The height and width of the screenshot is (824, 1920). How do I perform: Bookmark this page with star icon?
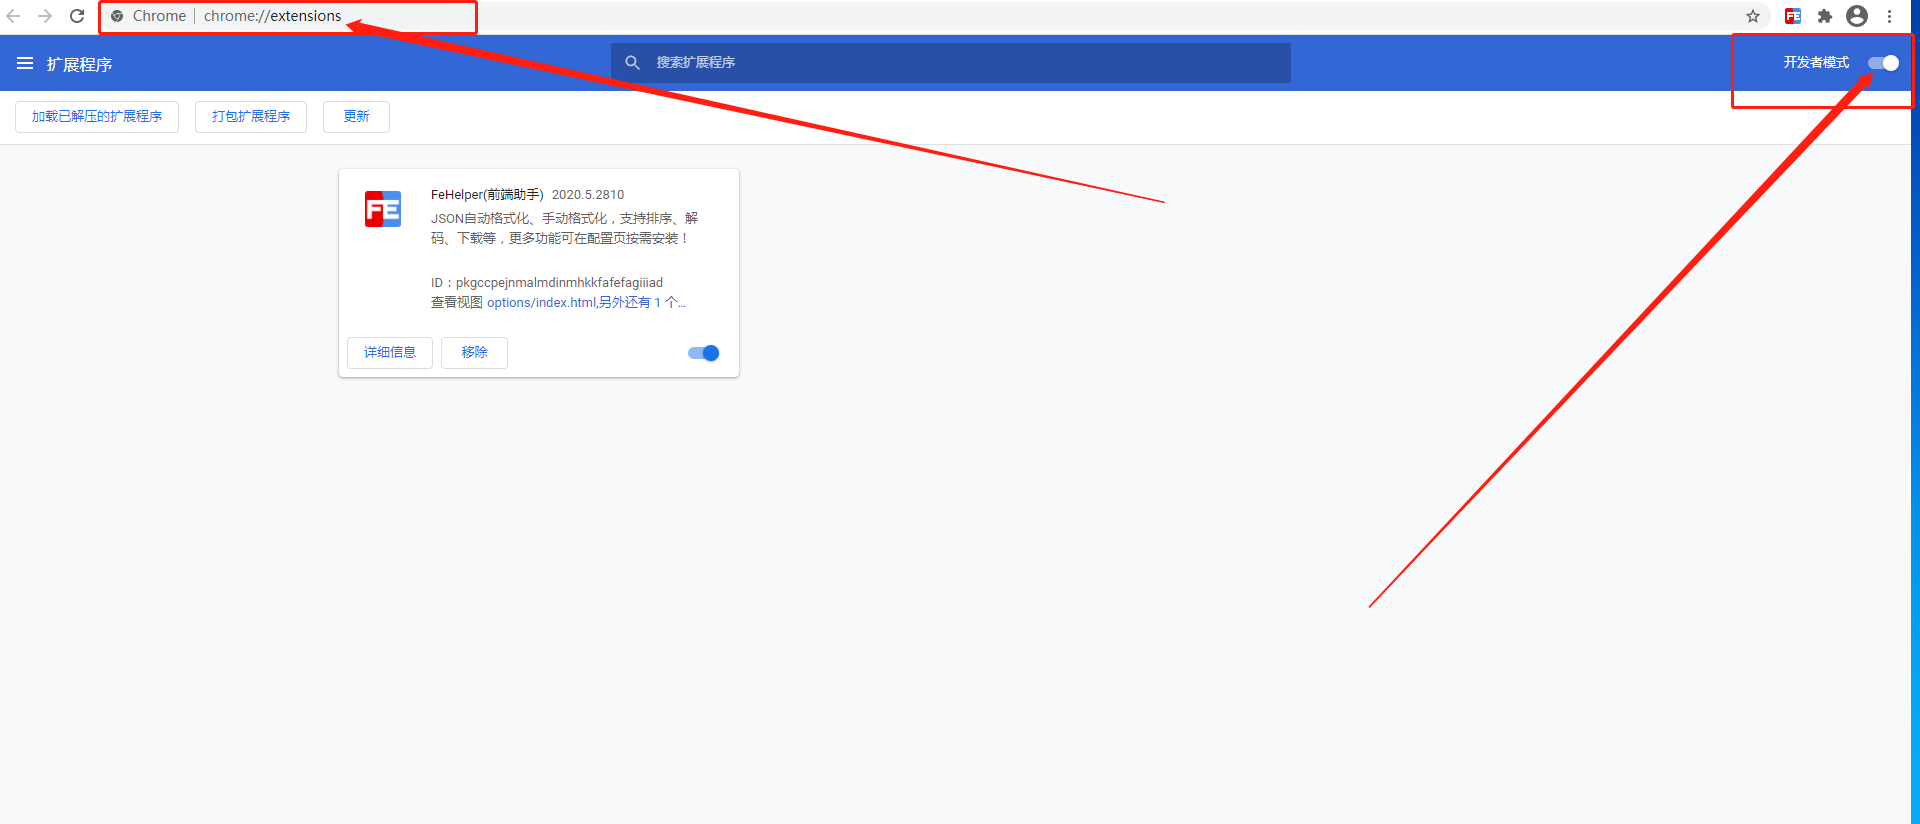pos(1753,16)
